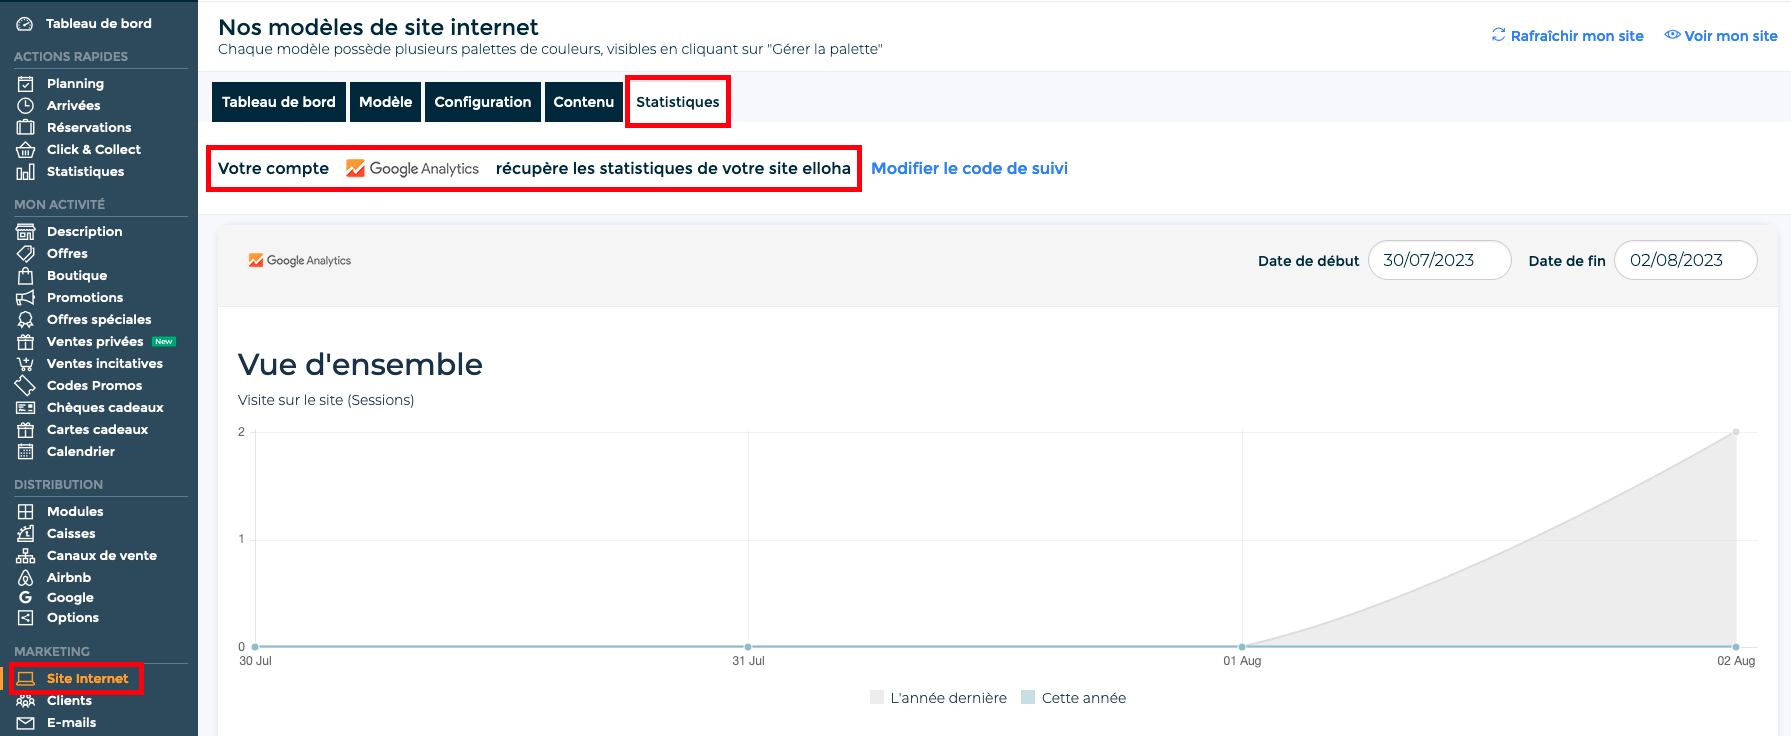Image resolution: width=1791 pixels, height=736 pixels.
Task: Open Boutique via its shopping bag icon
Action: (25, 276)
